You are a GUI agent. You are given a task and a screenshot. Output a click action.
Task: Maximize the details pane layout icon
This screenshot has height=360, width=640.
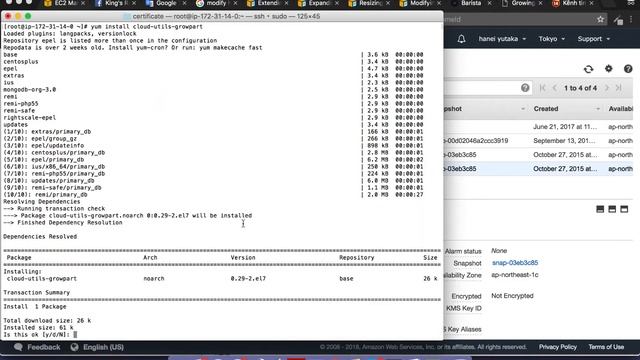624,209
